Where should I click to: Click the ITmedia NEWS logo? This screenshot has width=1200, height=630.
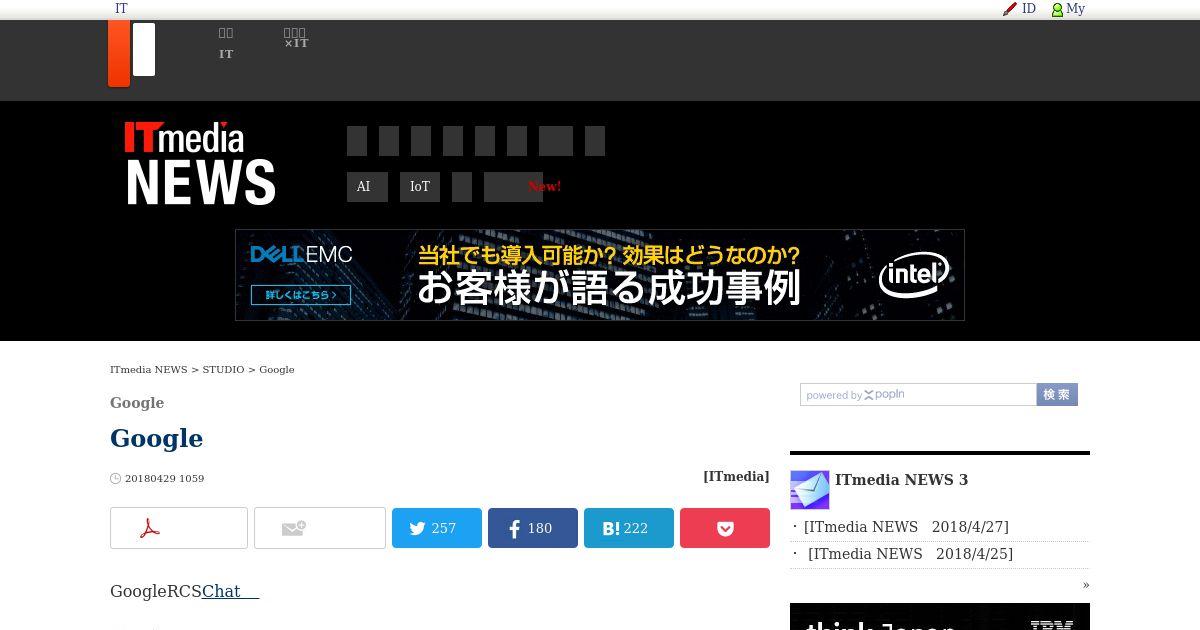[200, 163]
